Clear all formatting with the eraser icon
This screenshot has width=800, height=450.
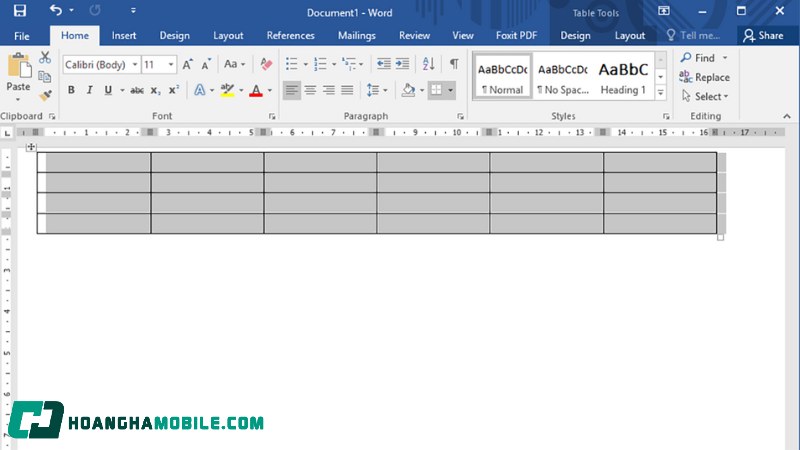tap(265, 64)
